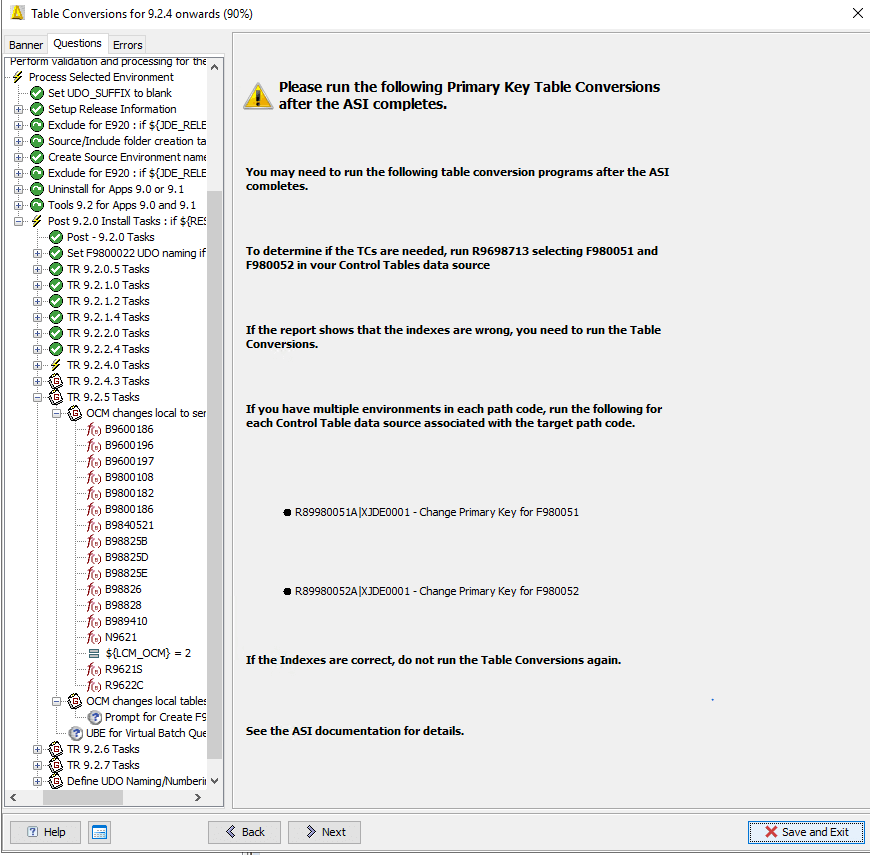The height and width of the screenshot is (855, 870).
Task: Click tree vertical scrollbar up arrow
Action: coord(215,67)
